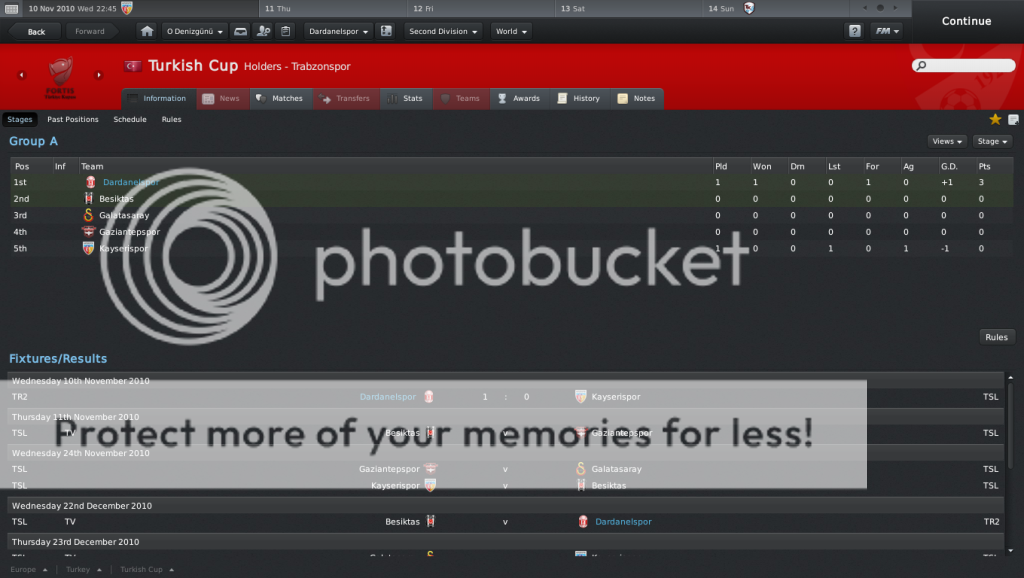Viewport: 1024px width, 578px height.
Task: Shift the calendar strip back with left arrow
Action: [865, 8]
